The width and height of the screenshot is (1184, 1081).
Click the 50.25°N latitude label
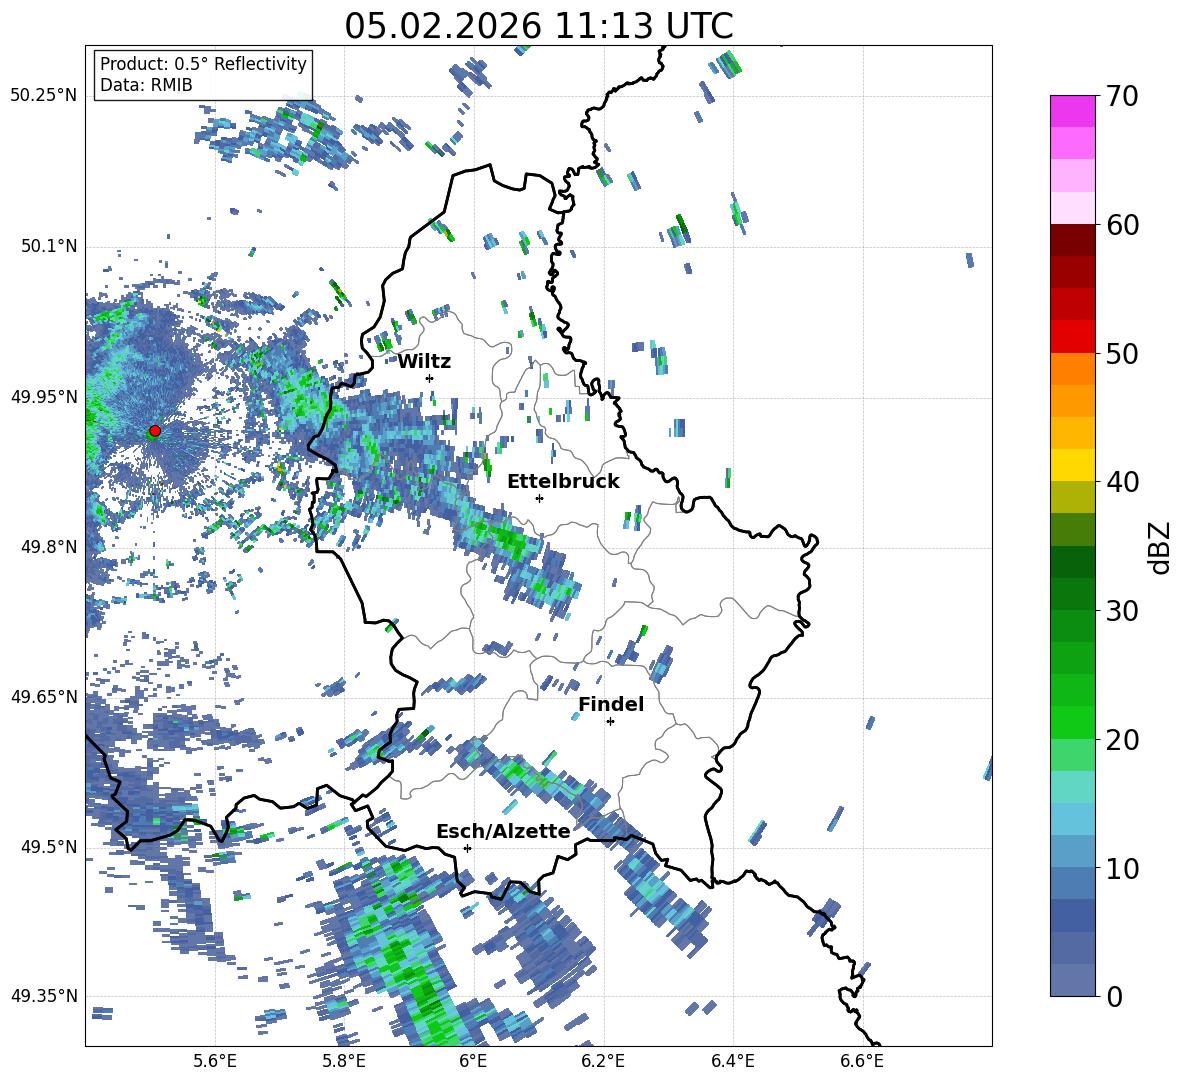tap(44, 96)
